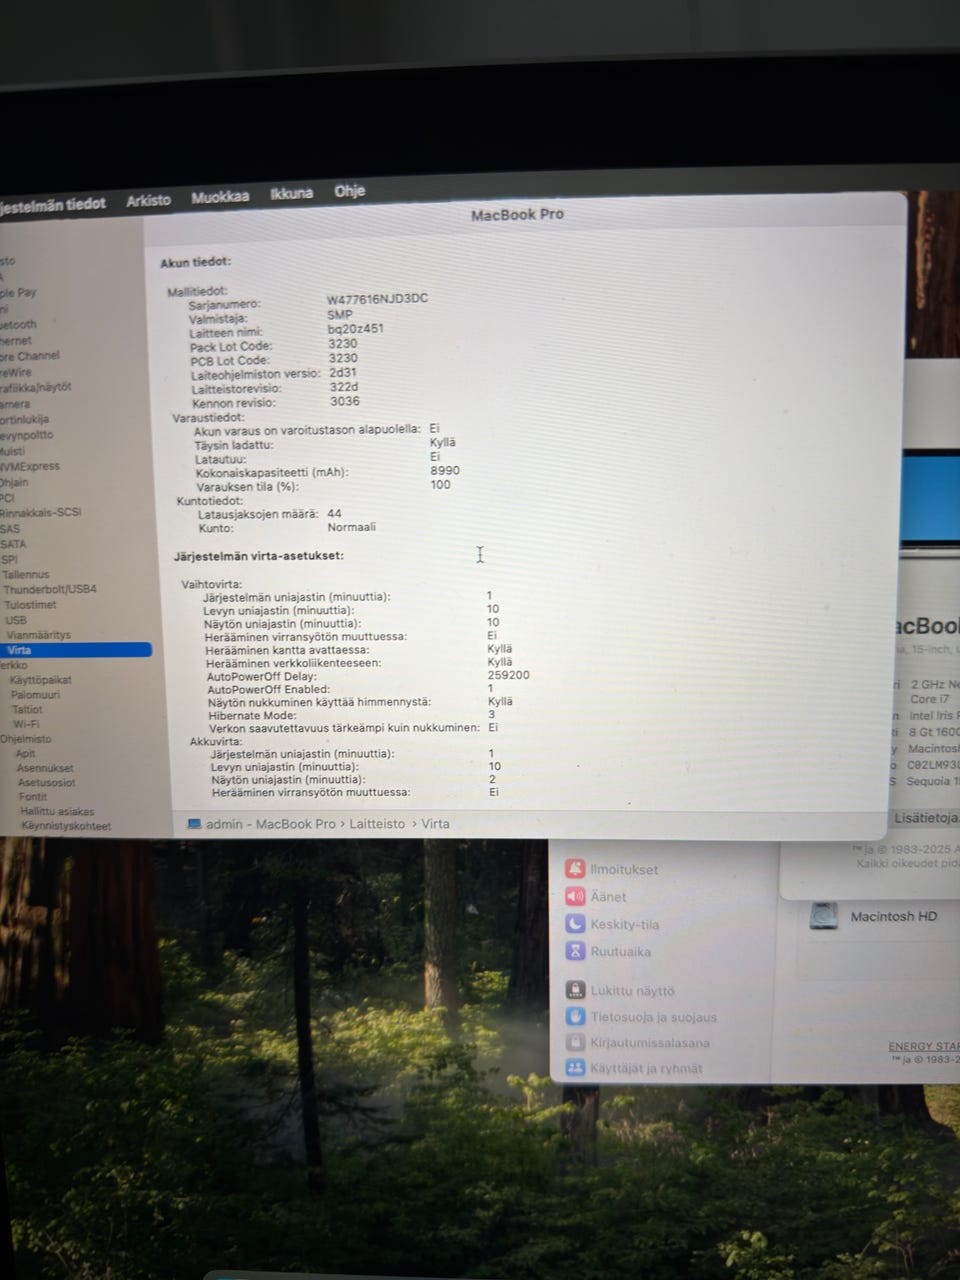Screen dimensions: 960x1280
Task: Select the Keskity-tila moon icon
Action: (575, 924)
